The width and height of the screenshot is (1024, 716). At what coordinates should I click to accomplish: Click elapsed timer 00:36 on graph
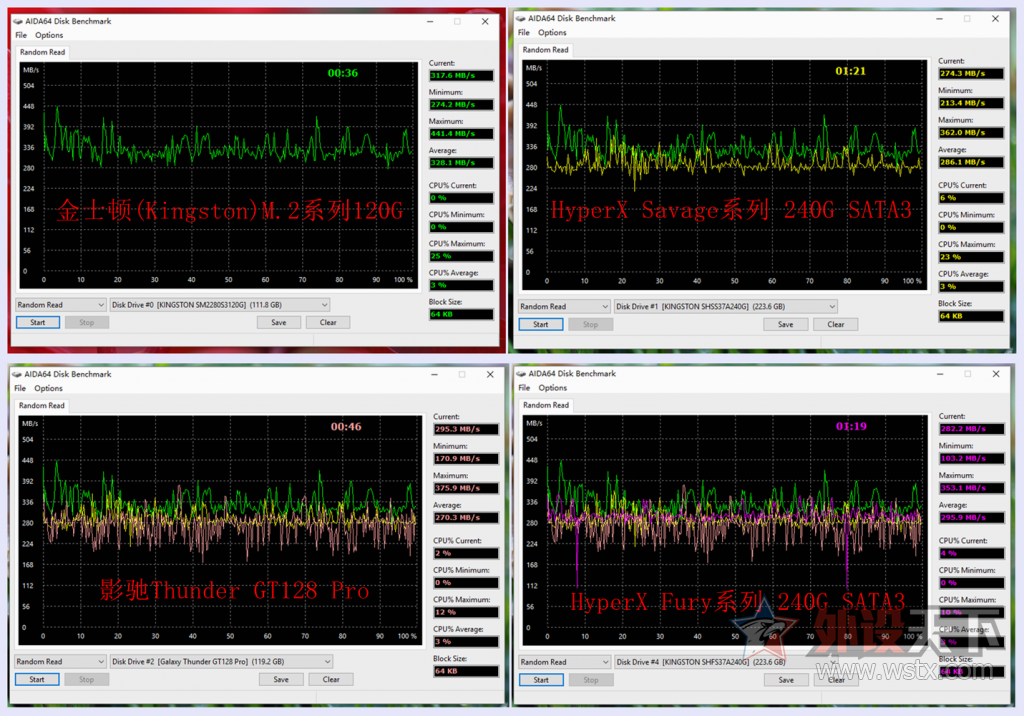(x=343, y=73)
